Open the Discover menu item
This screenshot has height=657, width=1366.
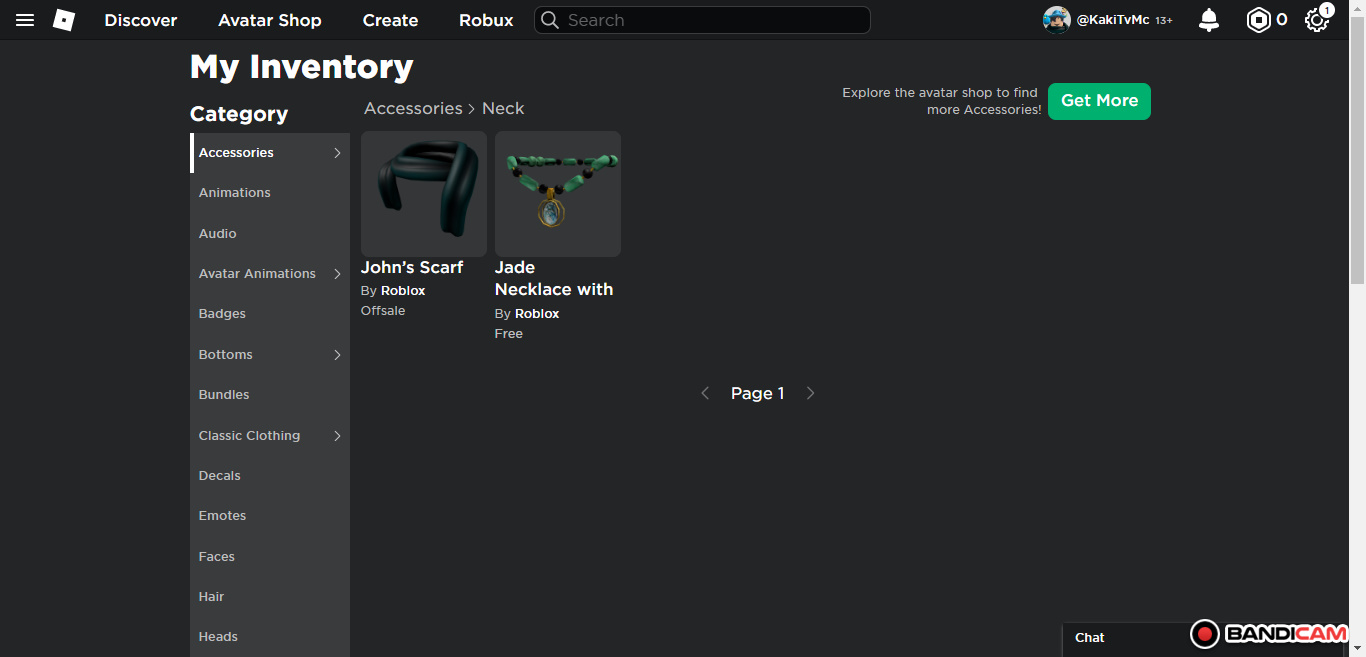point(141,20)
